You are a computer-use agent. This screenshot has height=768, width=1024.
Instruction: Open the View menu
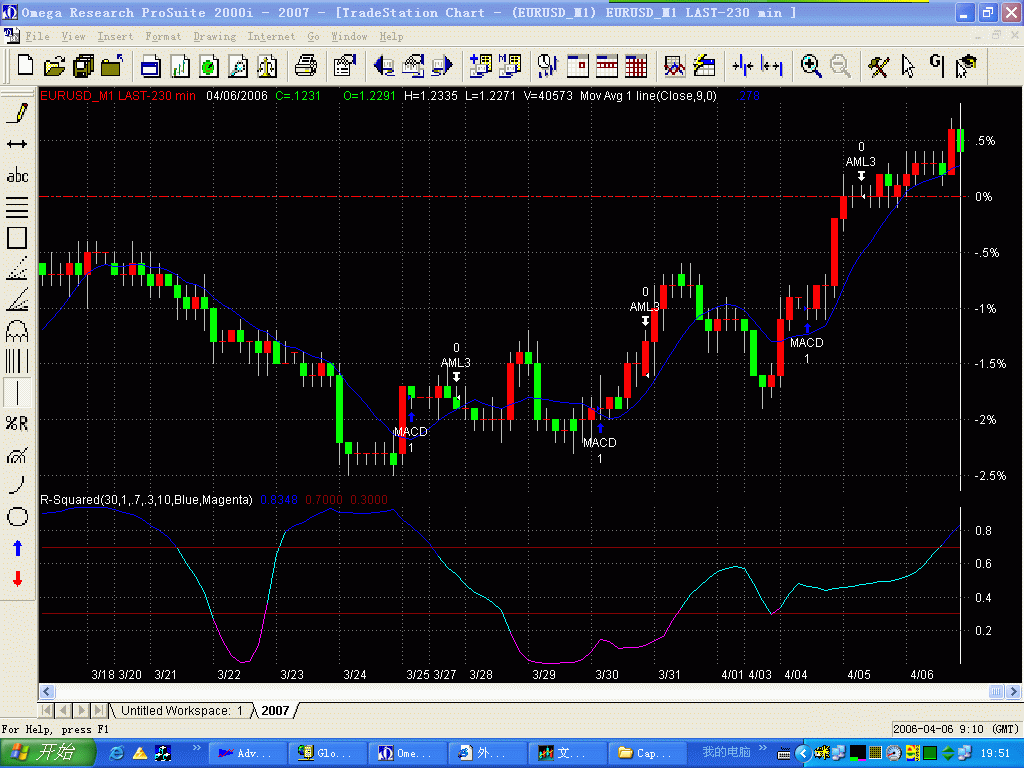point(73,37)
